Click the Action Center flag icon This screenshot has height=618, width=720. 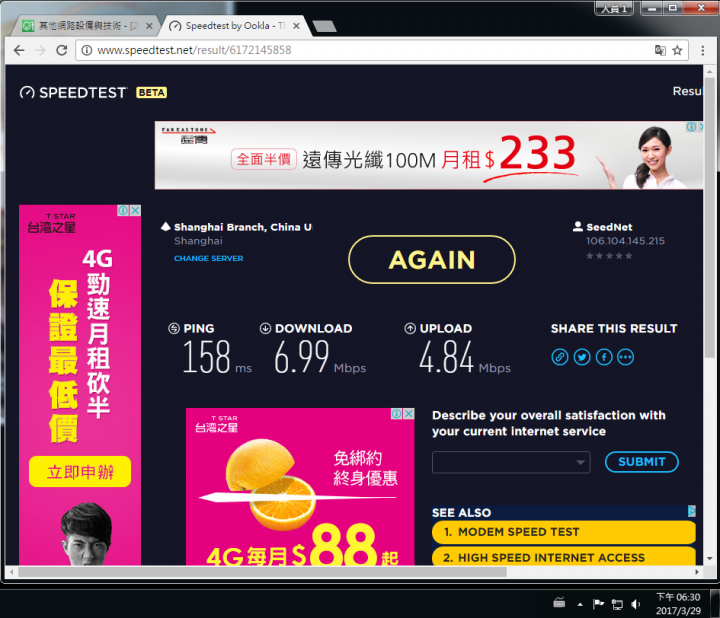point(598,604)
